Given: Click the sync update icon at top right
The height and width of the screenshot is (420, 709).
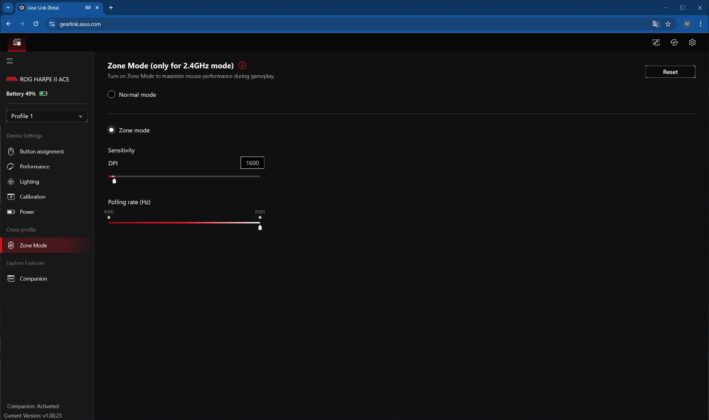Looking at the screenshot, I should tap(674, 42).
